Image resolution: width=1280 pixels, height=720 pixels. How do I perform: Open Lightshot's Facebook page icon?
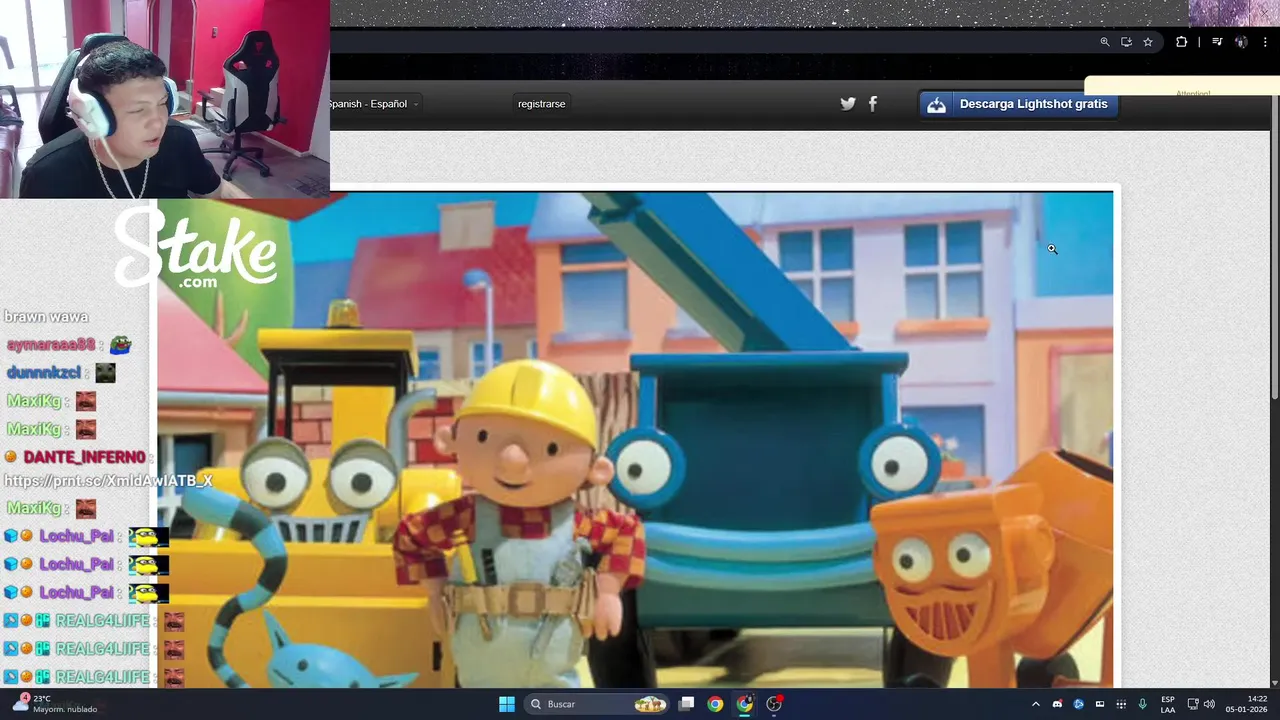873,104
